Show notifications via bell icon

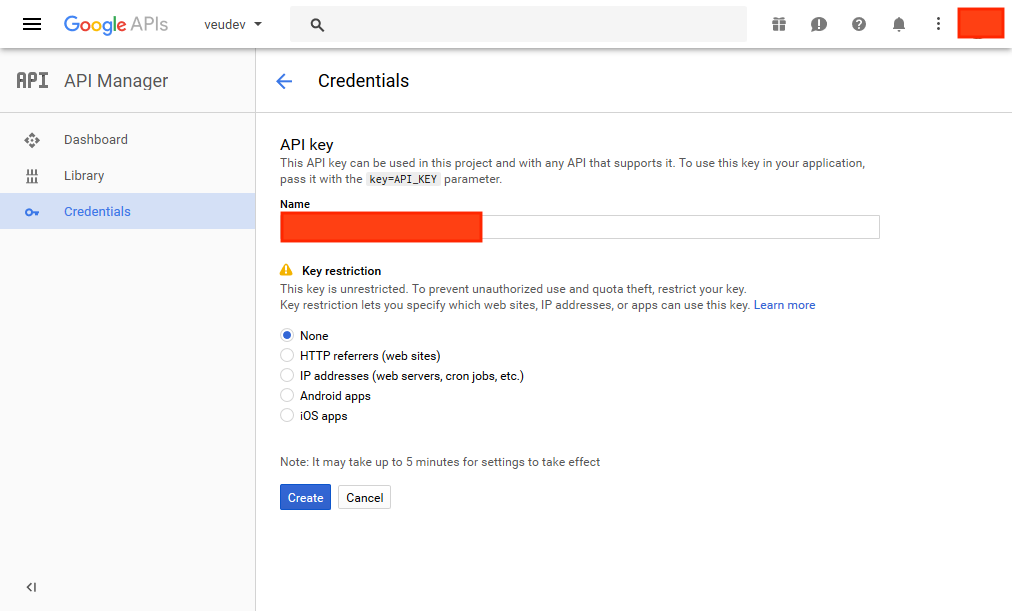[899, 24]
